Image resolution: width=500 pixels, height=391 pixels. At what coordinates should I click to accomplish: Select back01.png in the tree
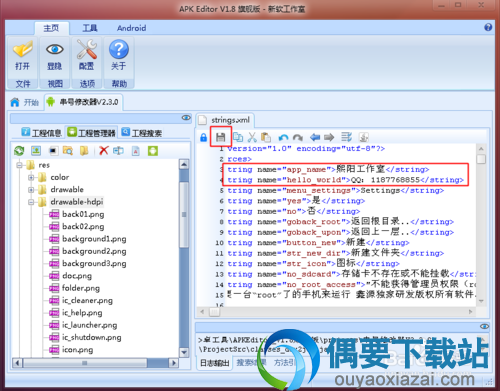click(83, 214)
